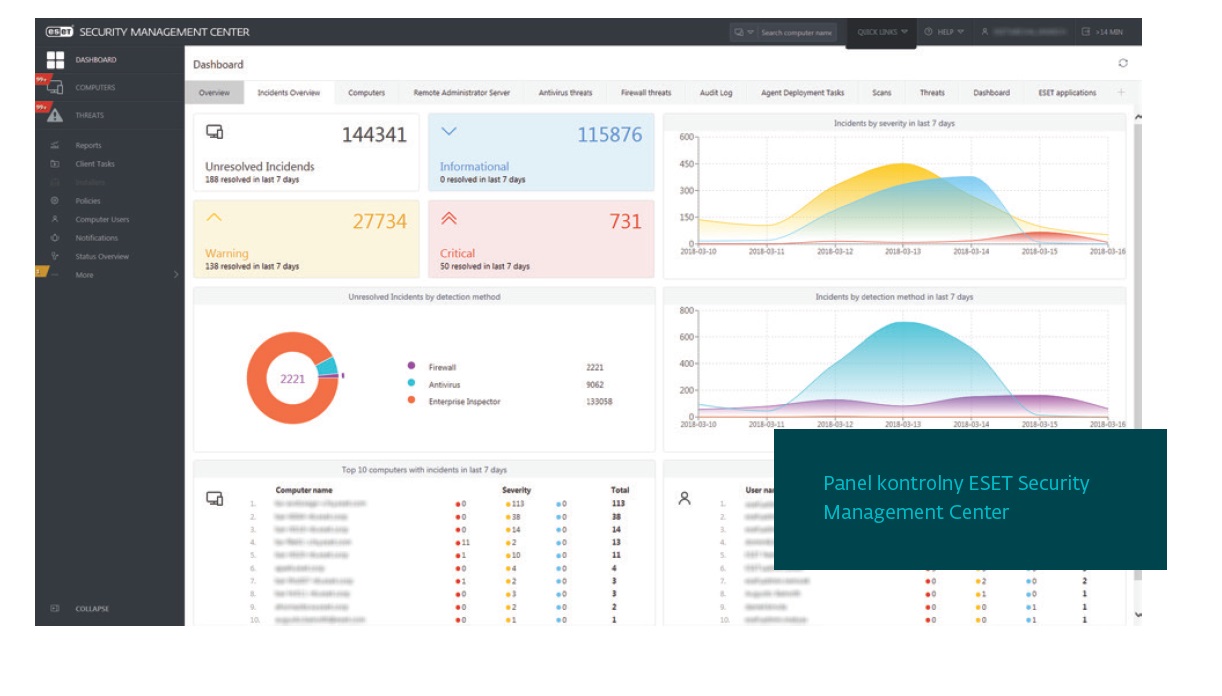The width and height of the screenshot is (1222, 696).
Task: Click the Critical count 731
Action: (x=625, y=221)
